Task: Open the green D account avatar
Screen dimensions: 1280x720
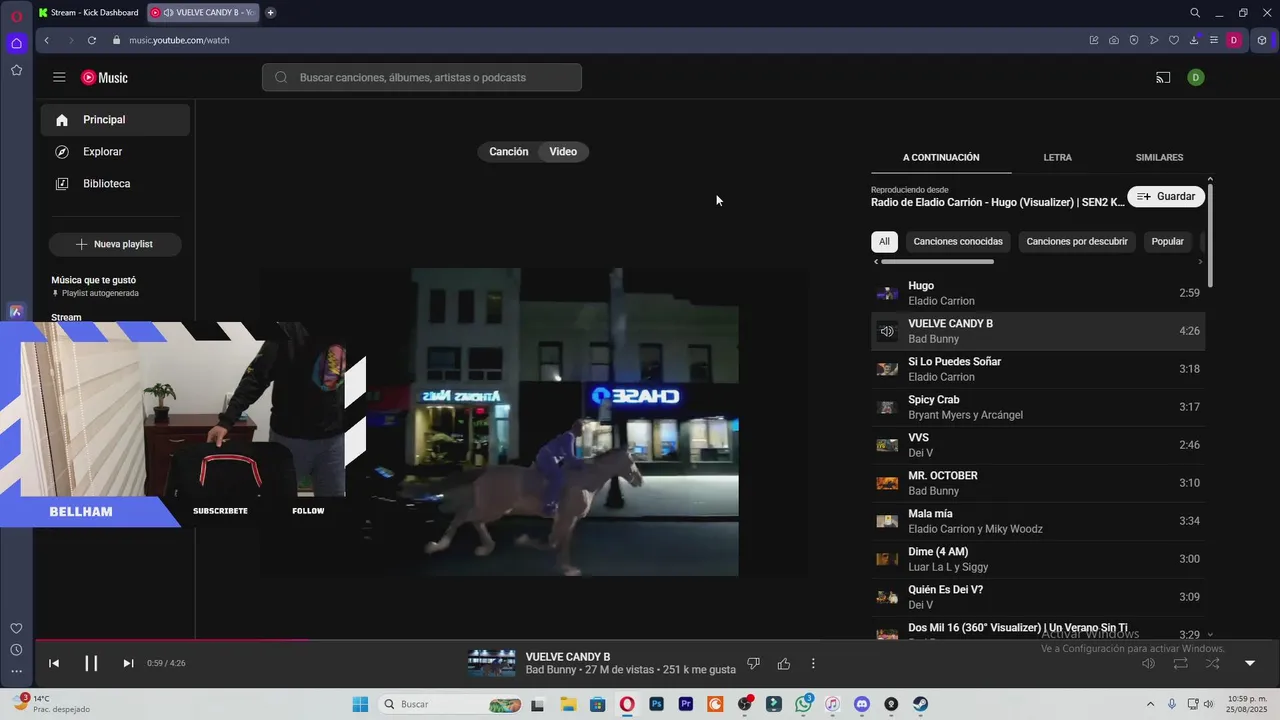Action: (1195, 77)
